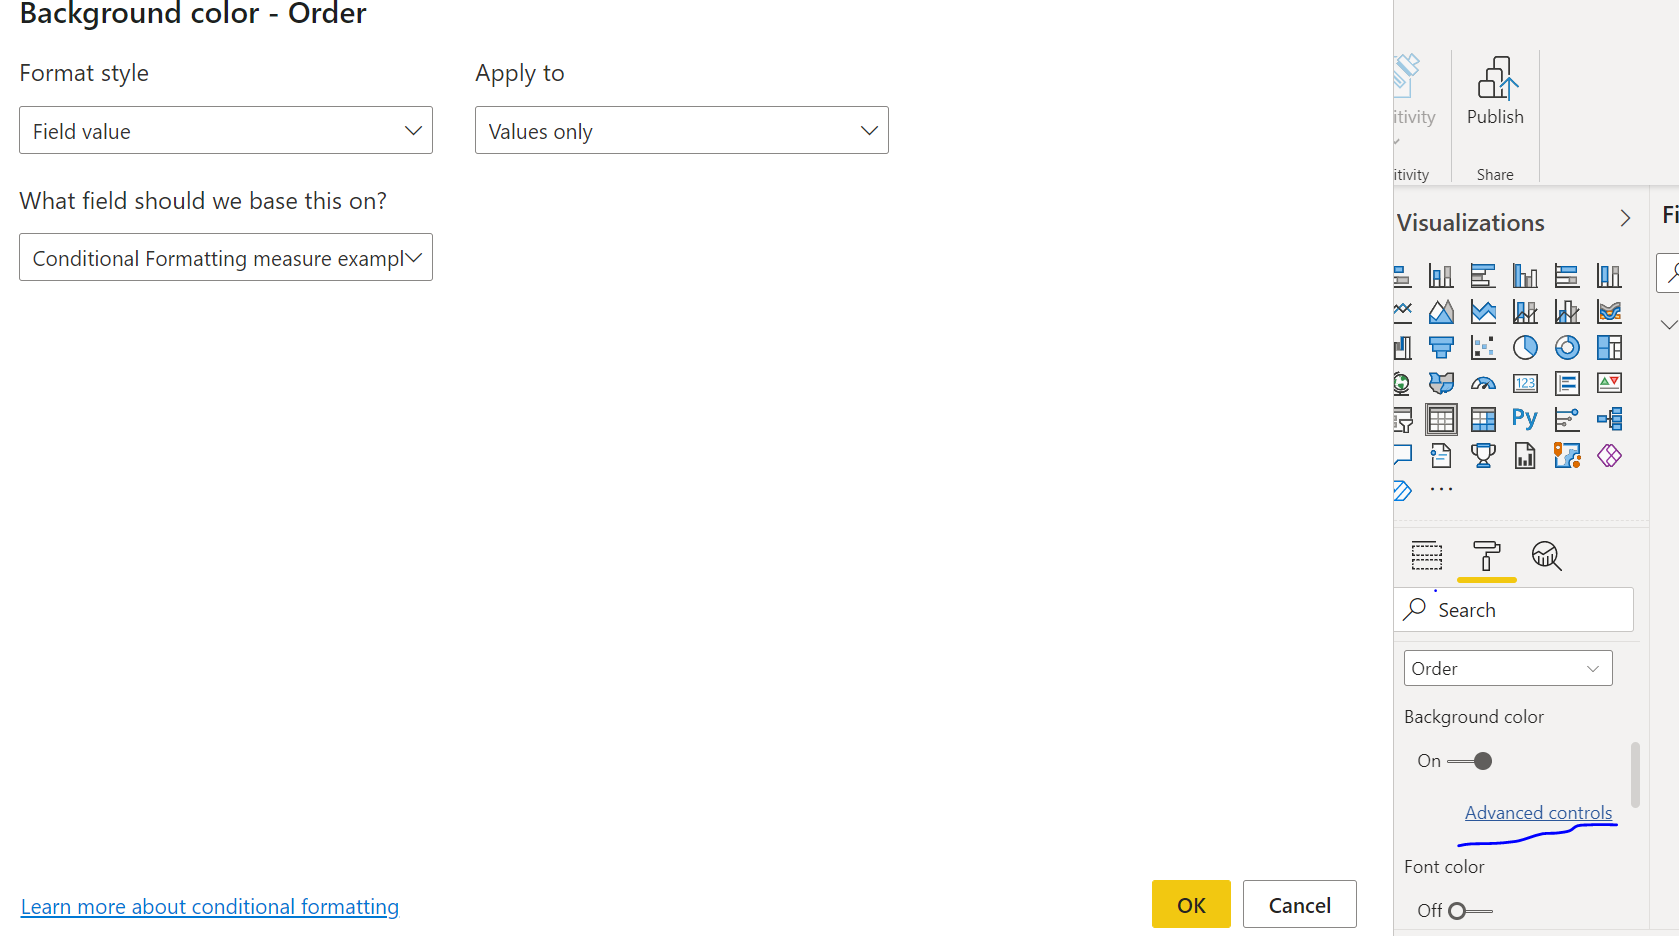Open the Order column dropdown
The width and height of the screenshot is (1679, 936).
coord(1508,668)
